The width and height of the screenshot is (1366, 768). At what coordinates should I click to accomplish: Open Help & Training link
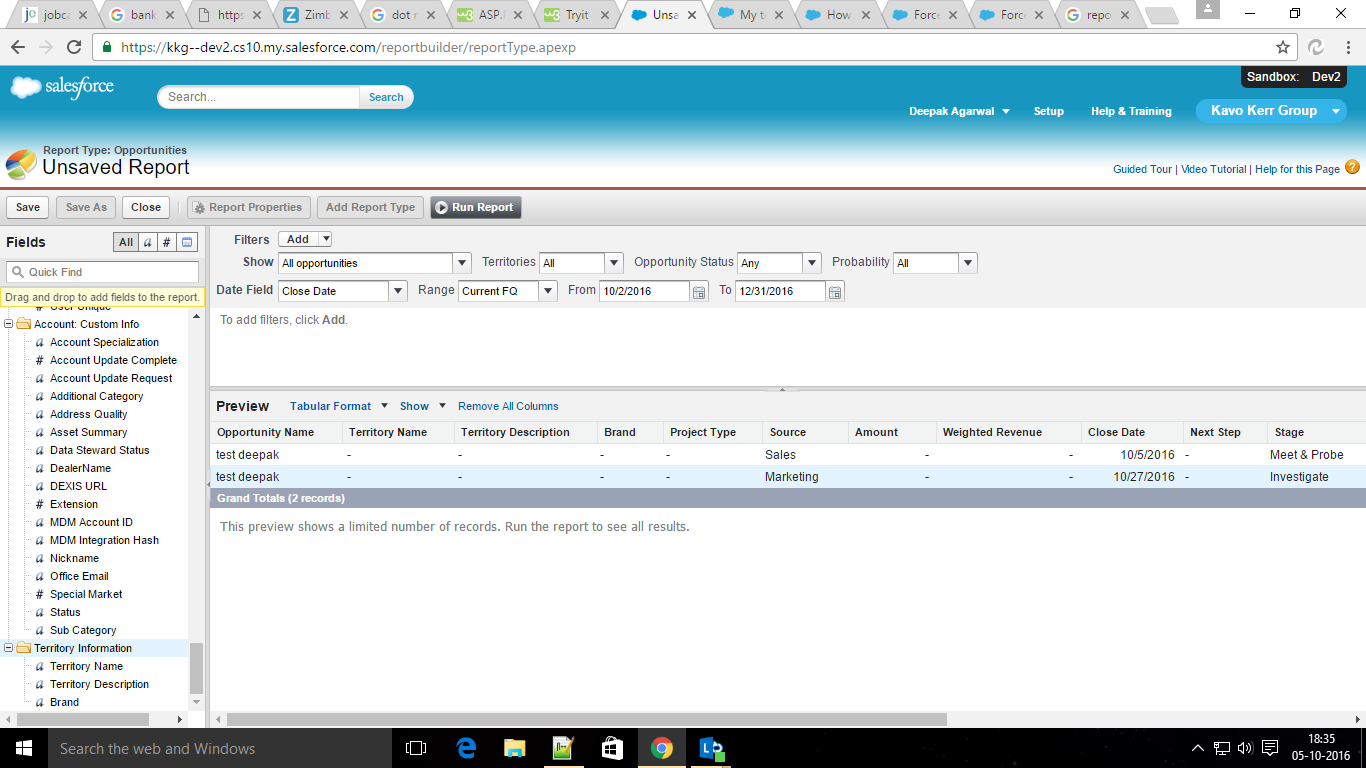coord(1131,111)
